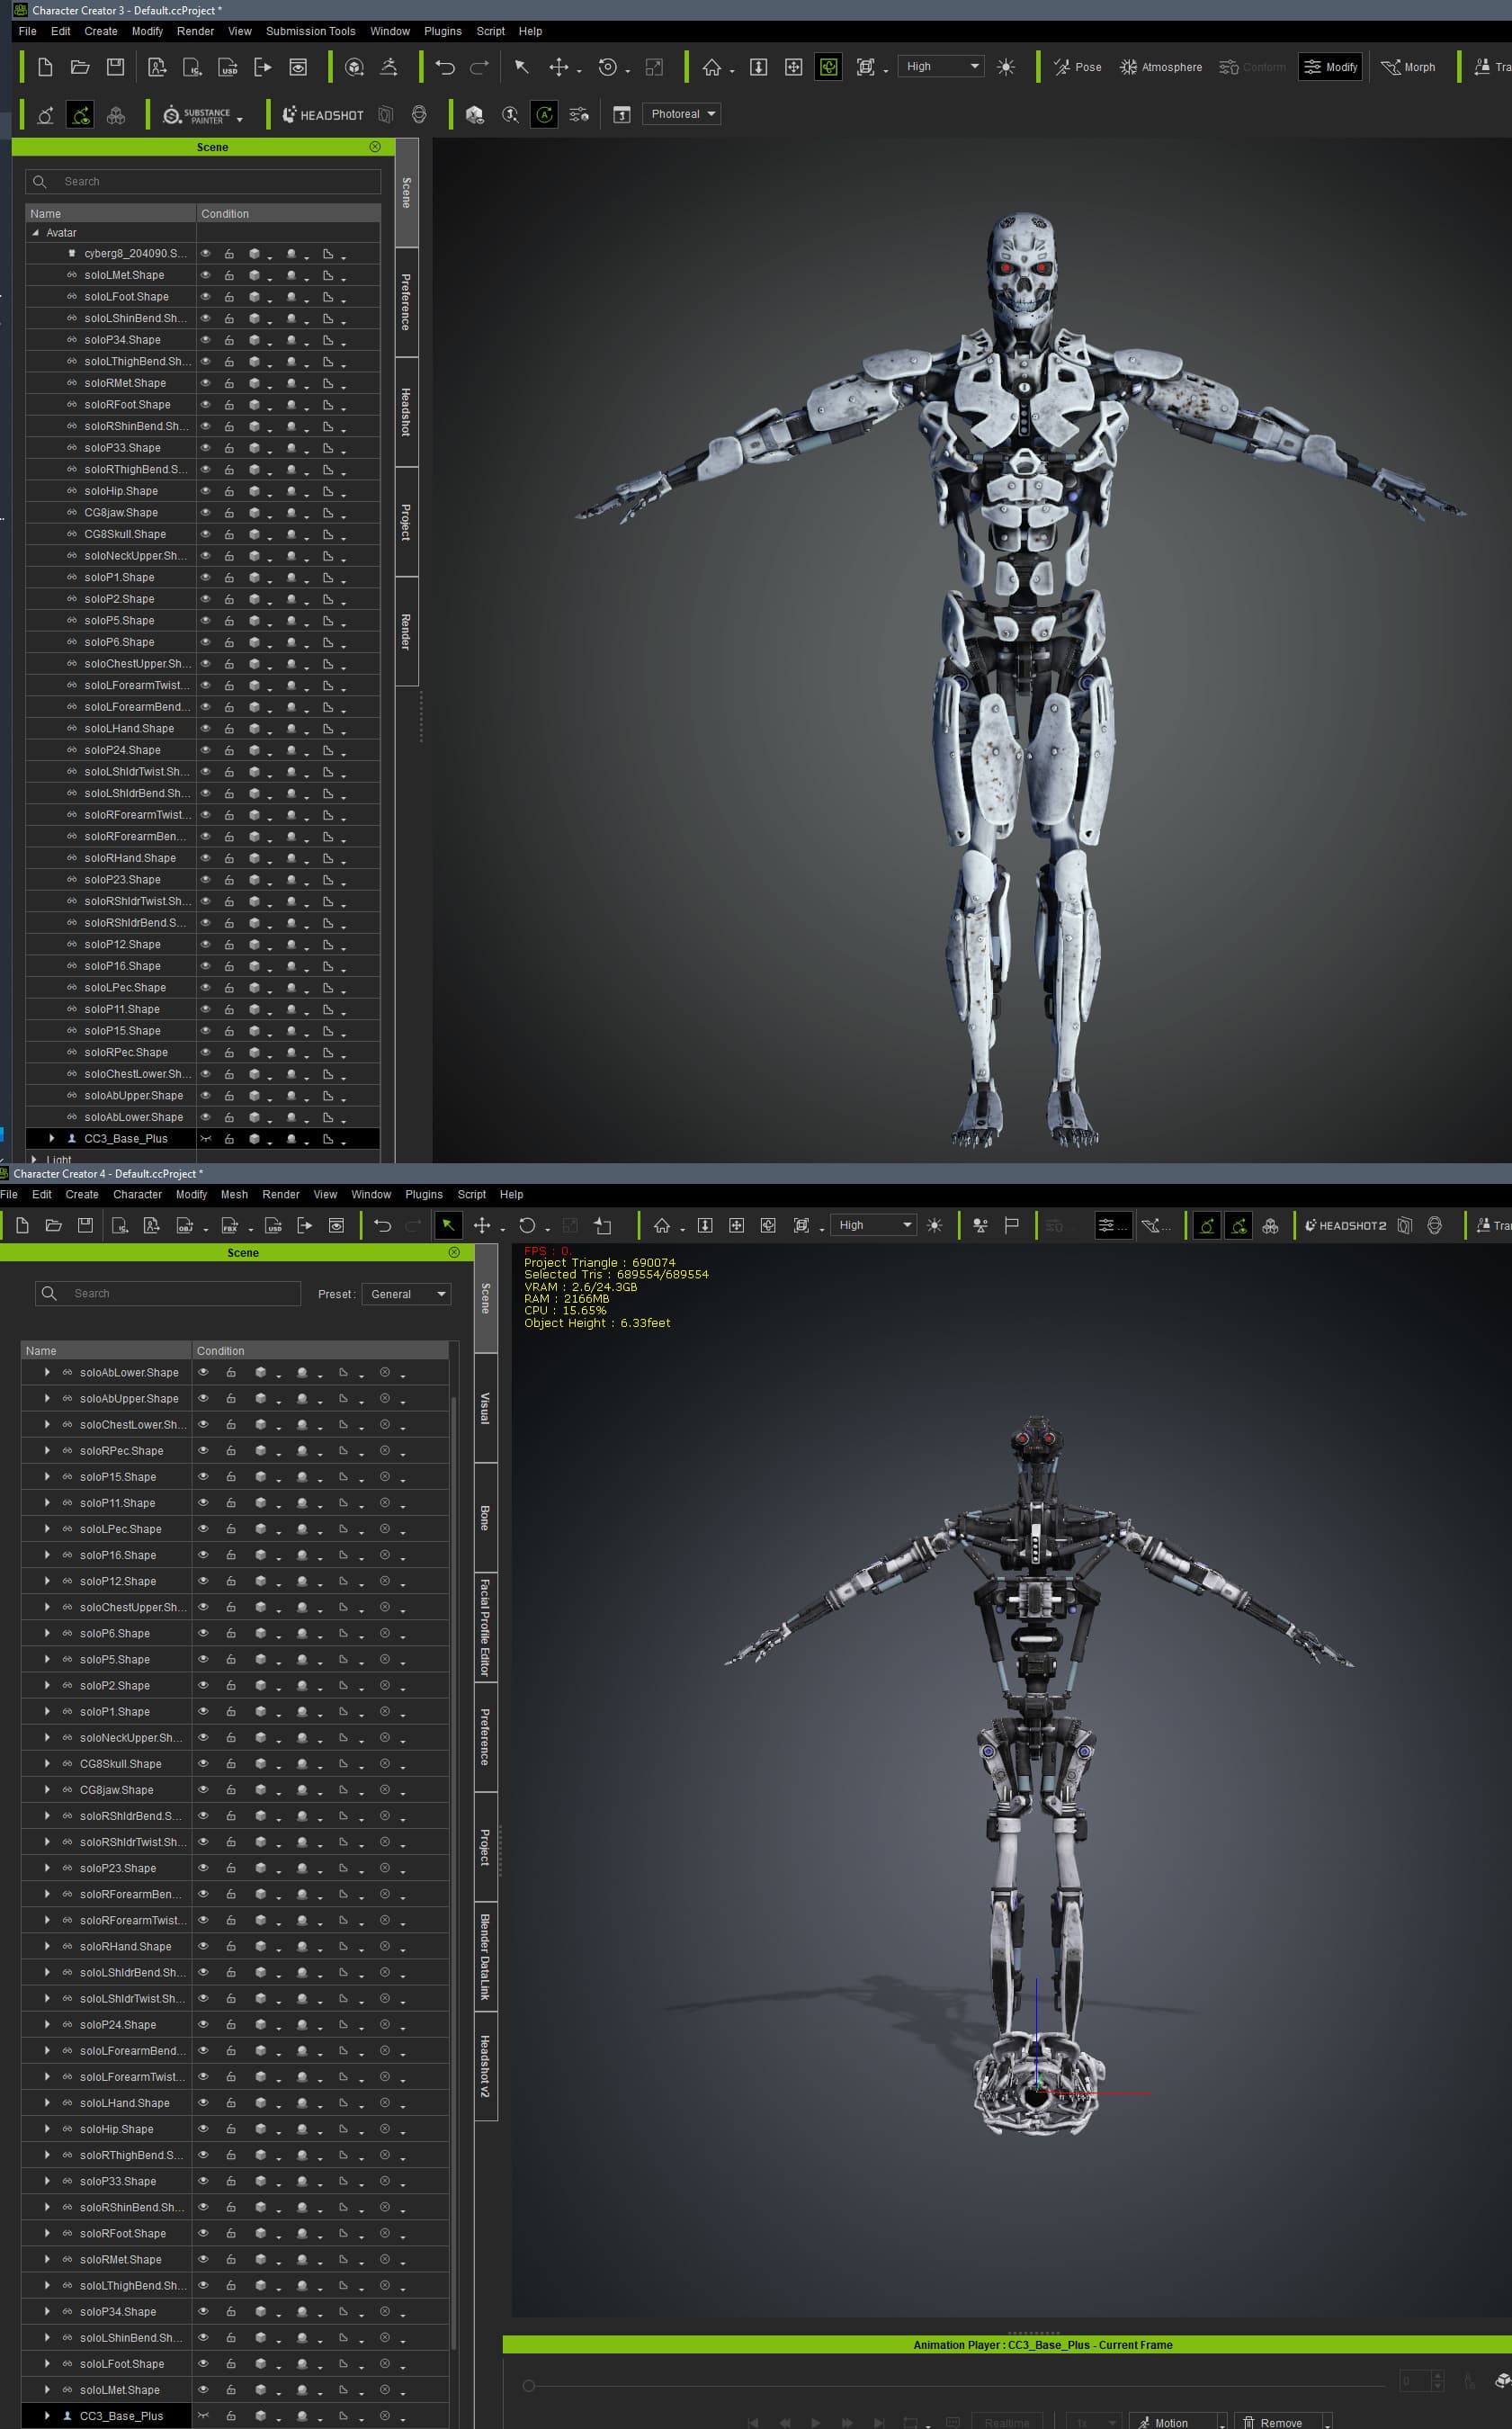Open Mesh menu in Character Creator 4

[x=234, y=1194]
